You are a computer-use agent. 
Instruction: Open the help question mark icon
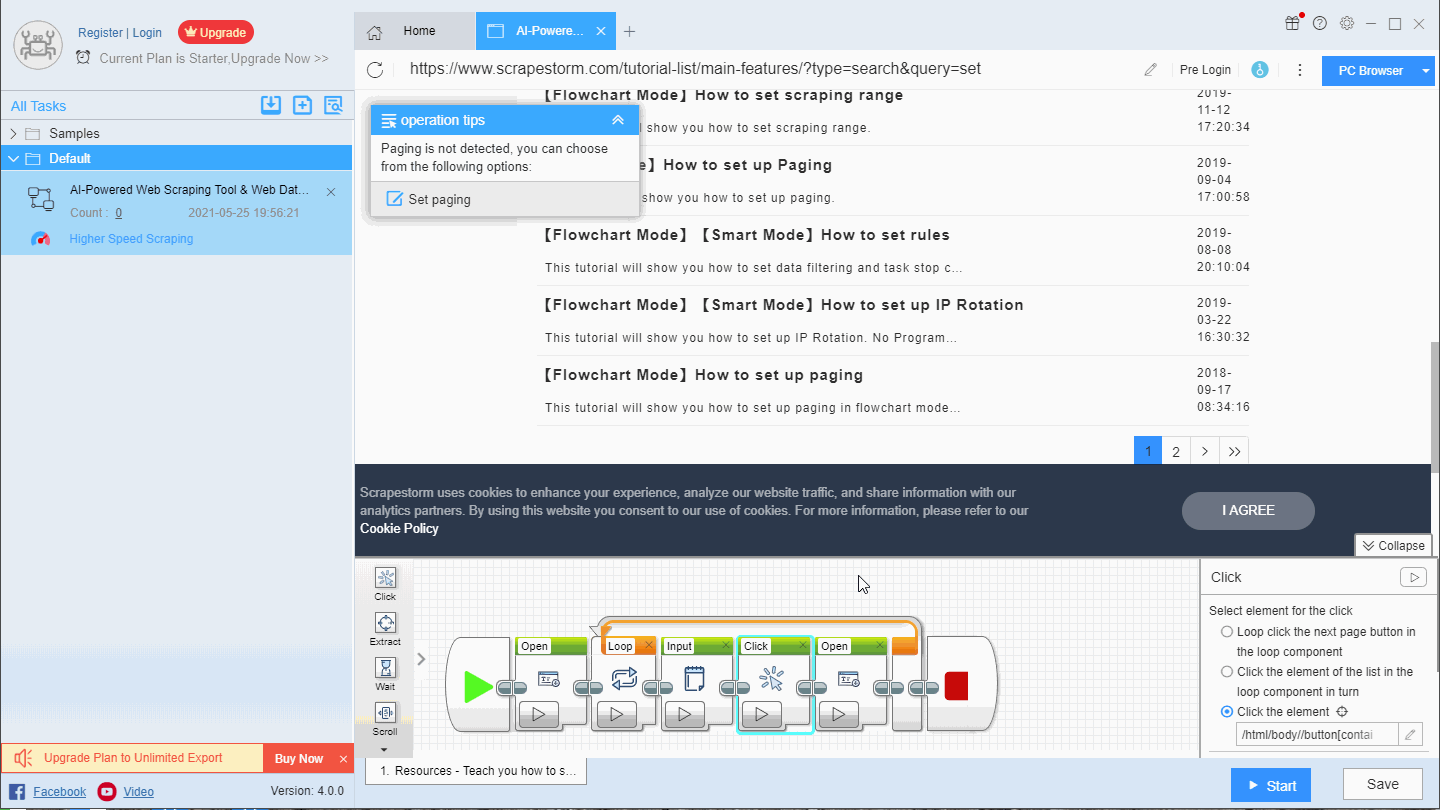click(x=1320, y=23)
